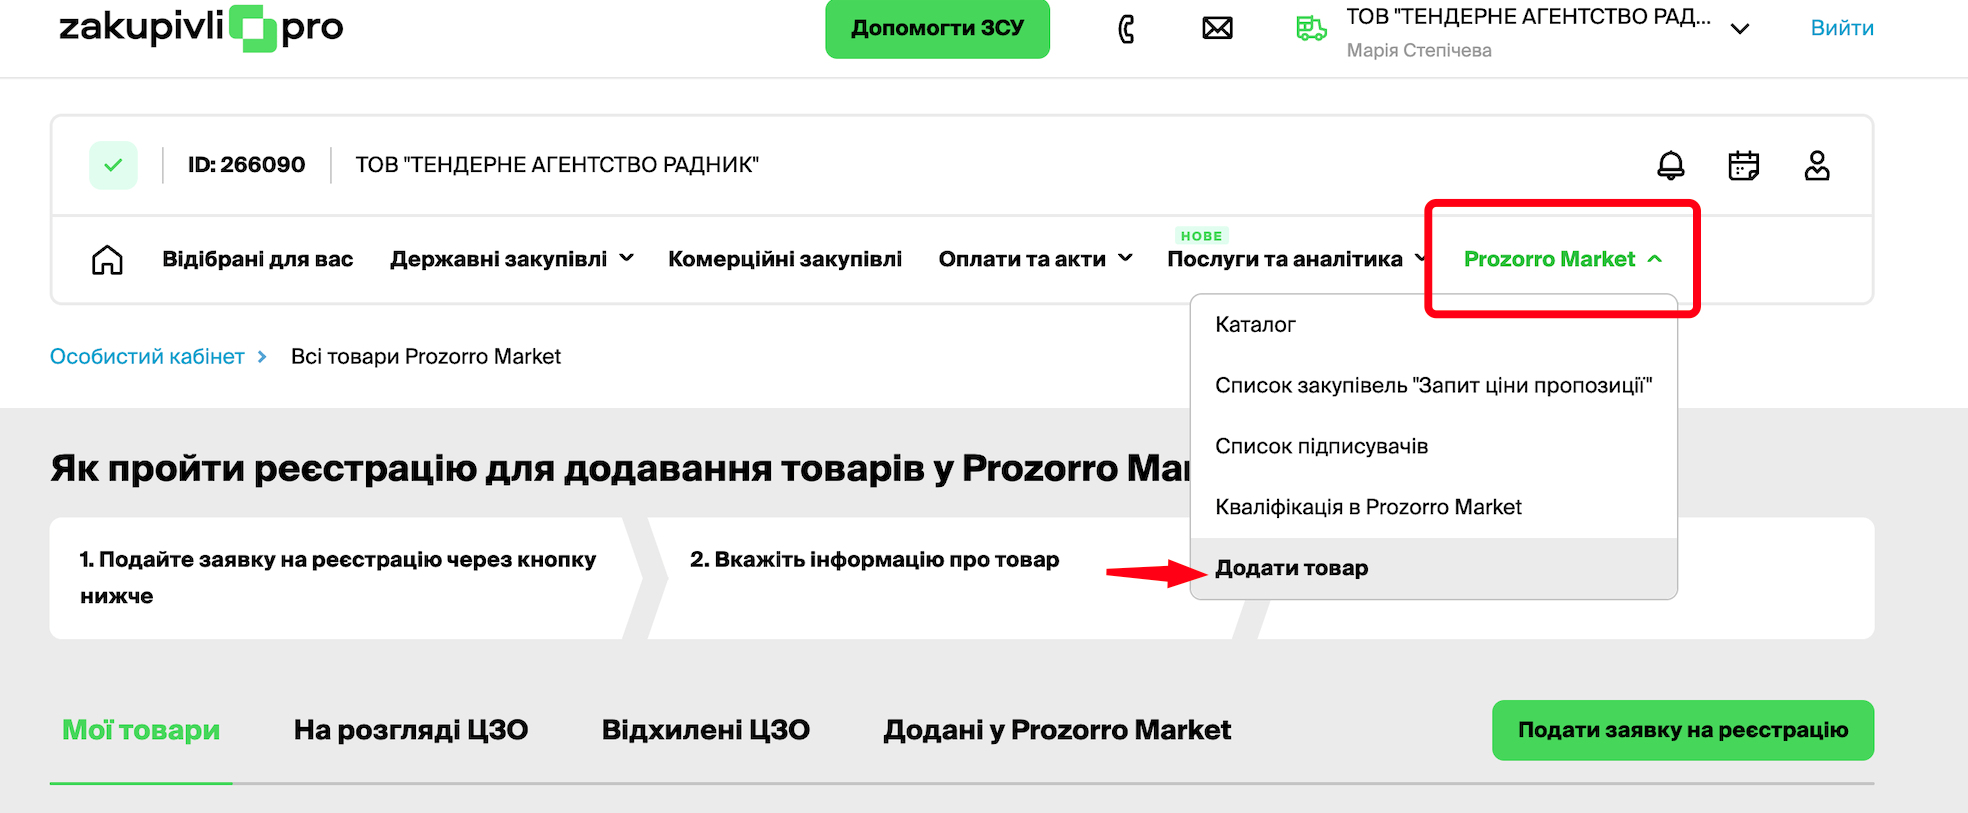
Task: Go to home via house icon
Action: coord(107,260)
